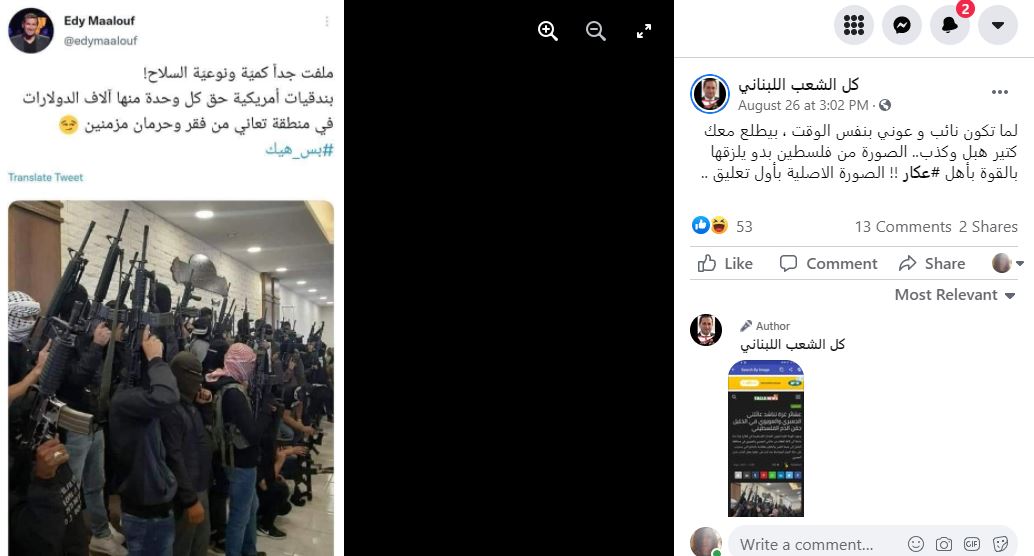1034x556 pixels.
Task: Zoom out of the photo
Action: click(x=595, y=30)
